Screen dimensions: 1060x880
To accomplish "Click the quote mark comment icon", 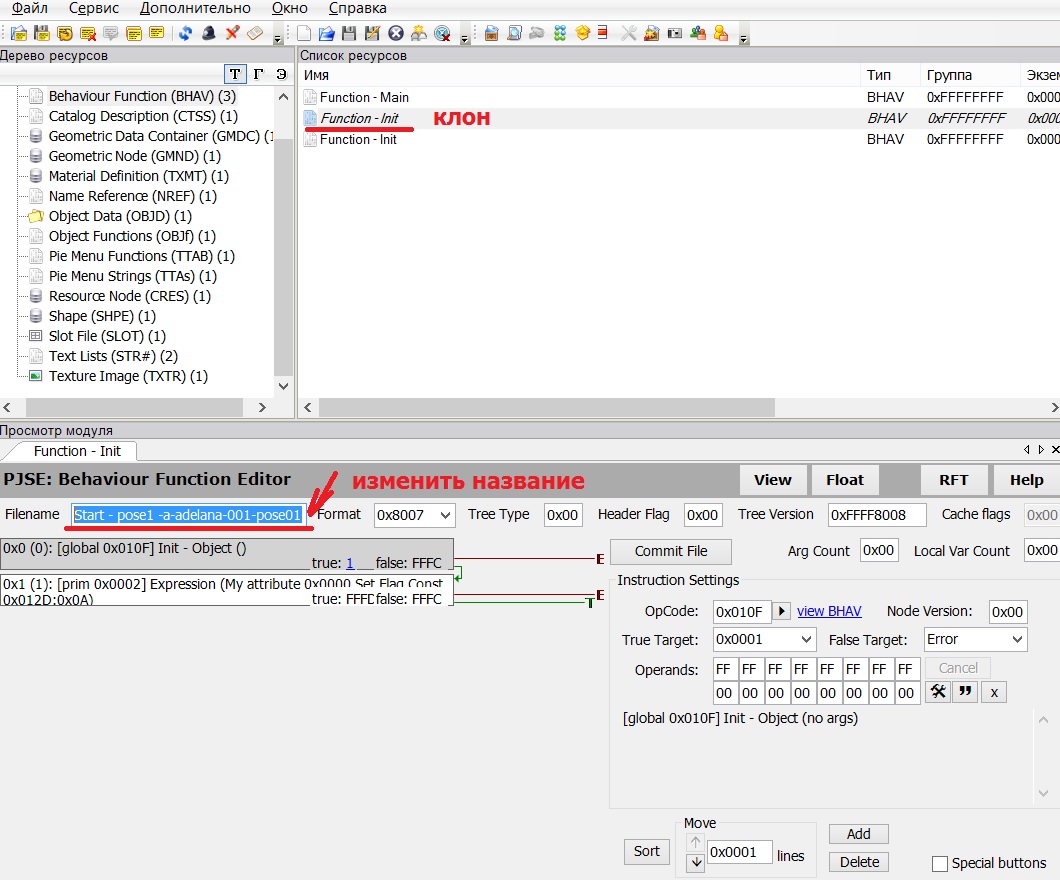I will (x=965, y=693).
